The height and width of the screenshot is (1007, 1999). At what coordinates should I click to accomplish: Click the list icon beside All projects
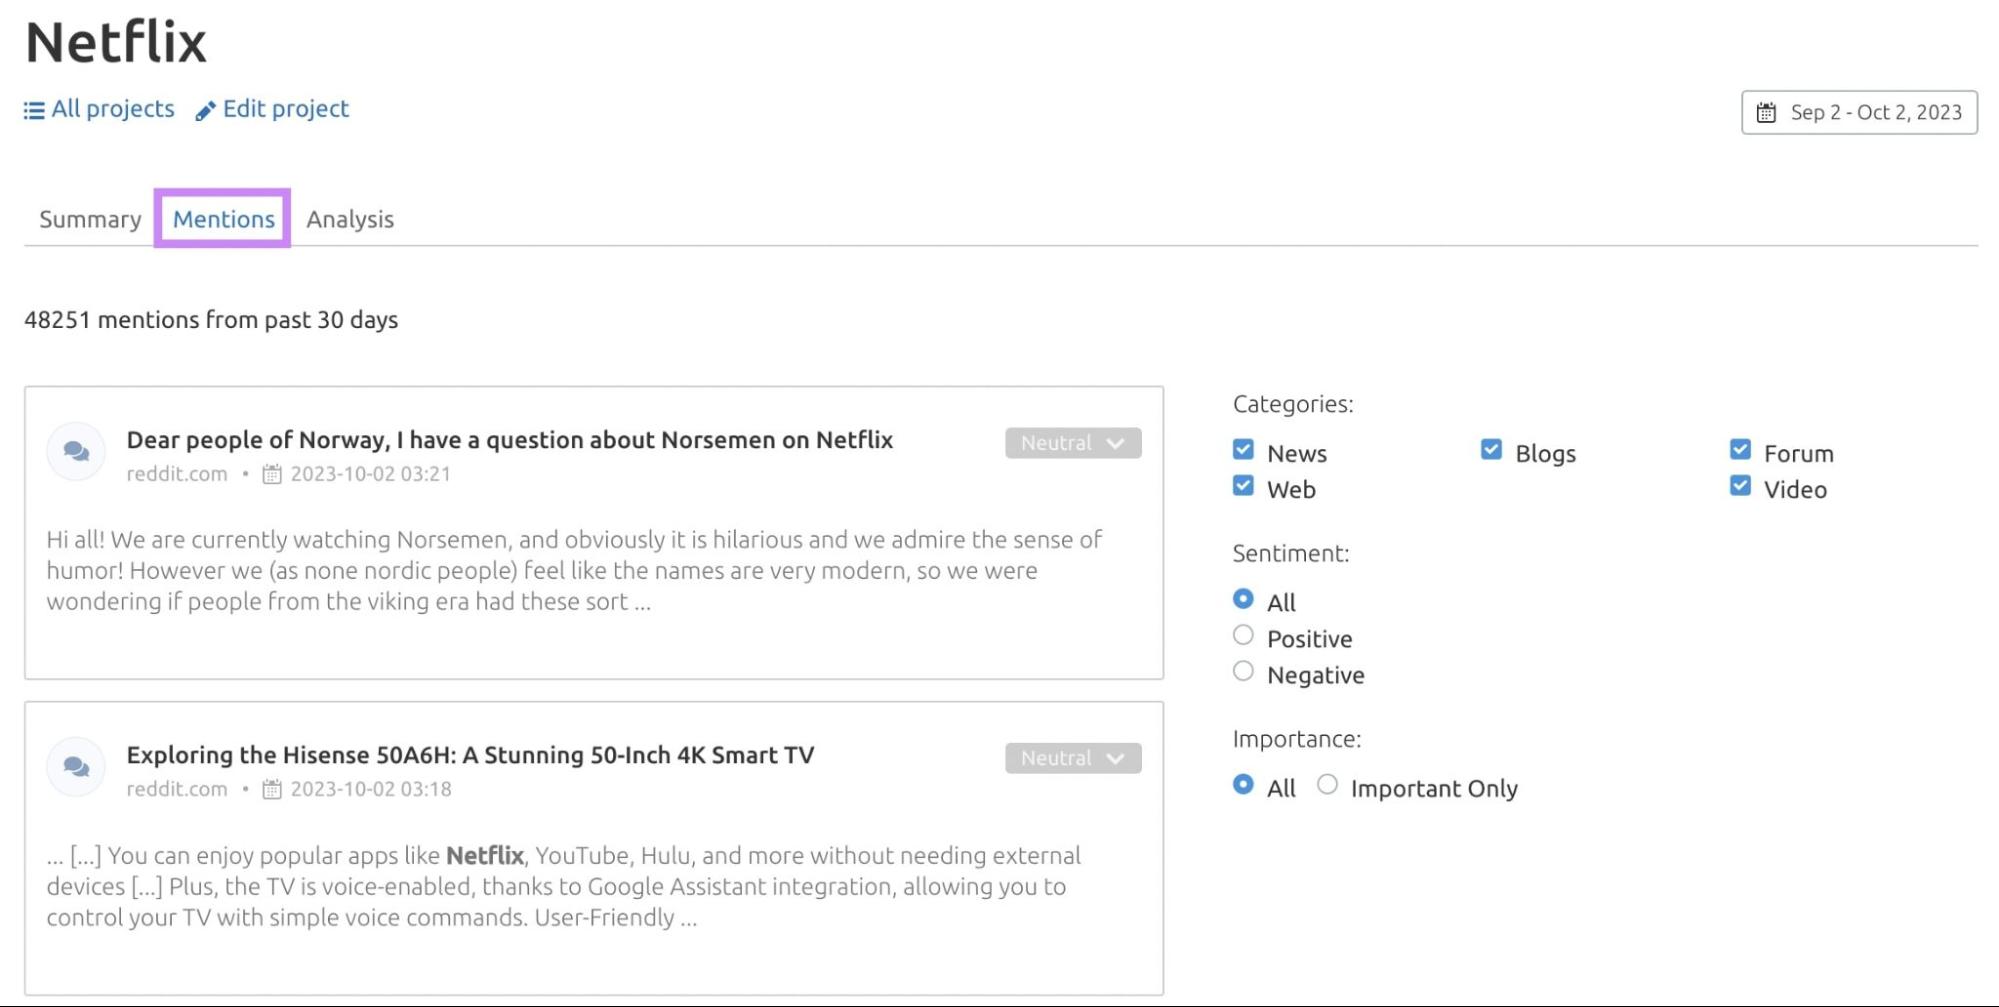[x=33, y=109]
